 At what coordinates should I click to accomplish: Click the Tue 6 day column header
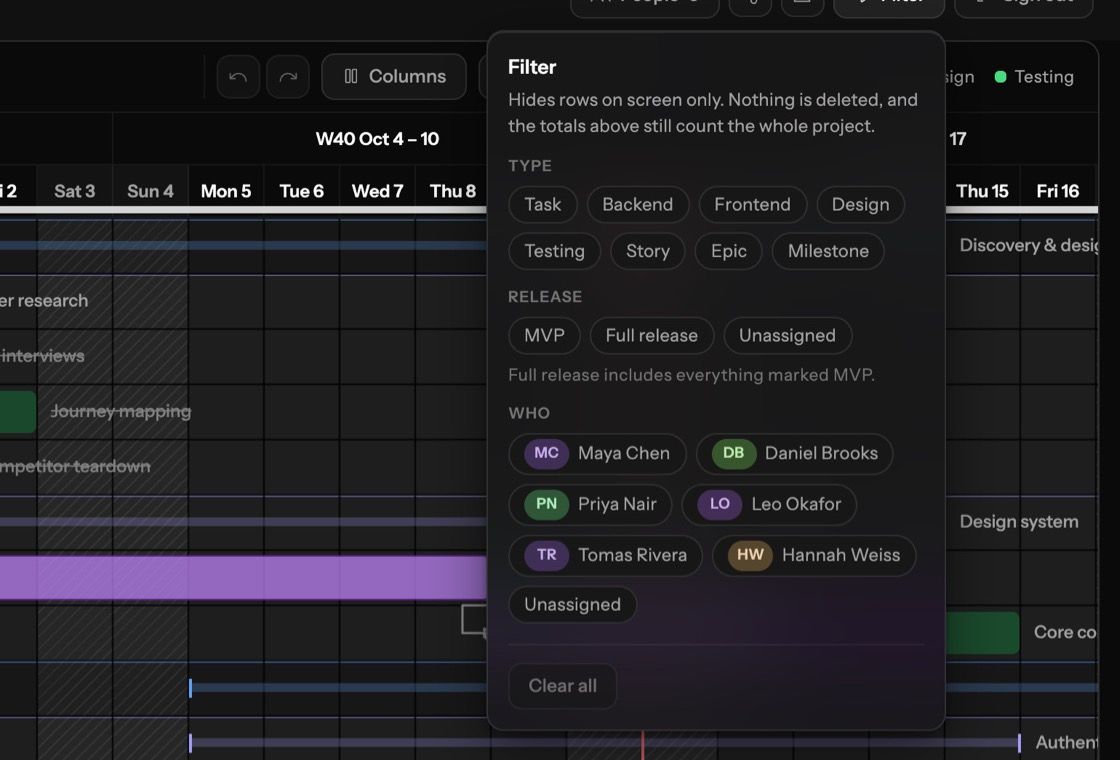pyautogui.click(x=301, y=191)
